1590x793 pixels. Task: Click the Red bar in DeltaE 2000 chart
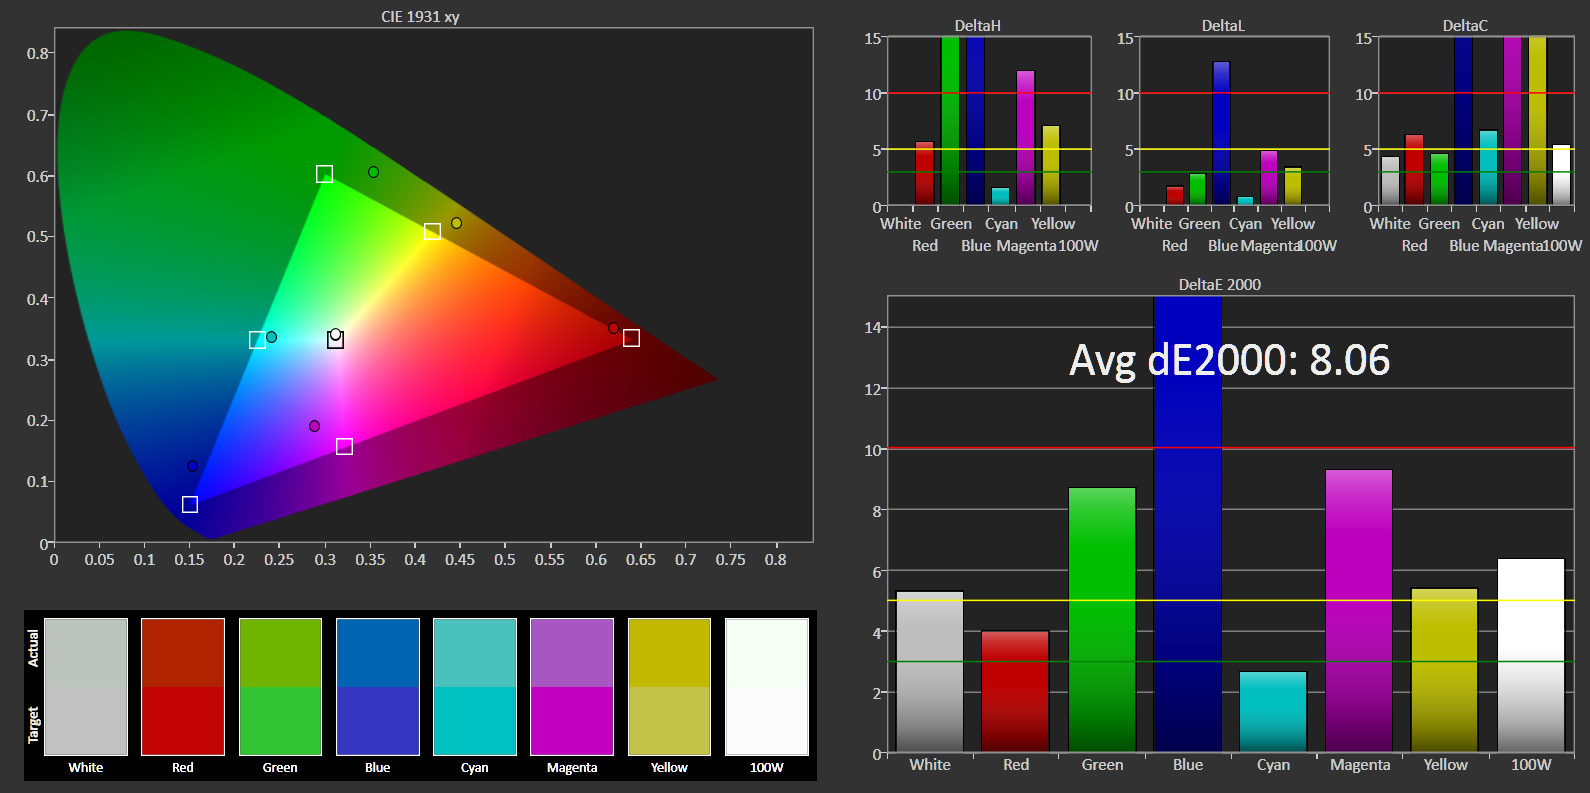(1015, 691)
